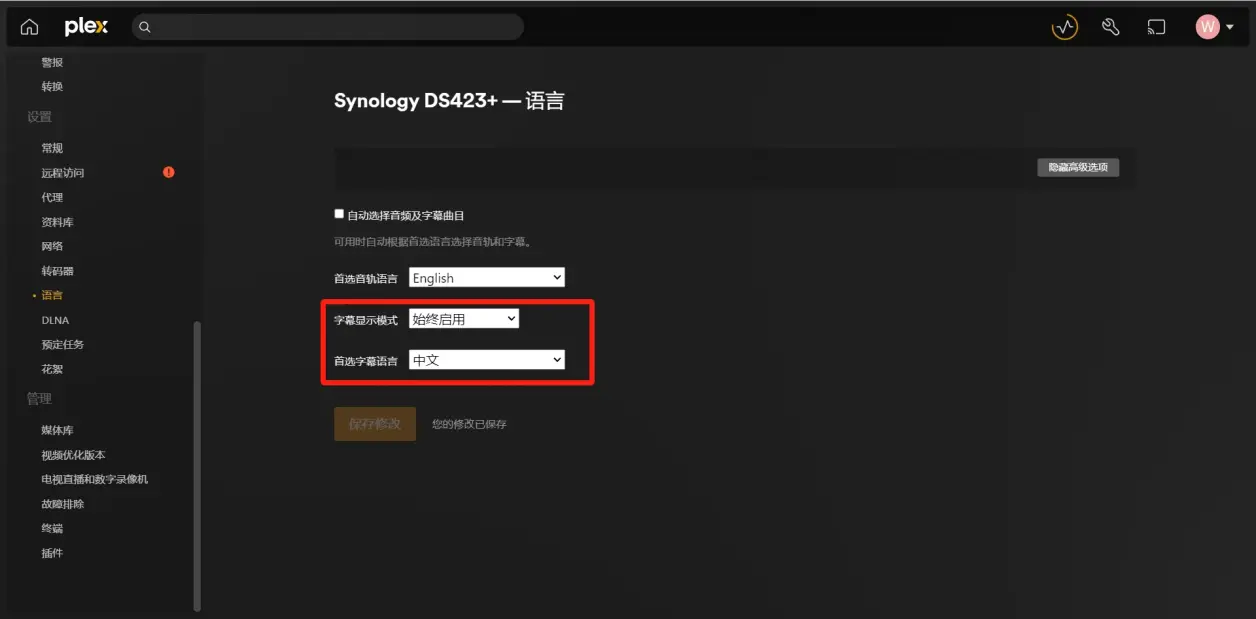Viewport: 1256px width, 619px height.
Task: Open 插件 in the sidebar
Action: (52, 553)
